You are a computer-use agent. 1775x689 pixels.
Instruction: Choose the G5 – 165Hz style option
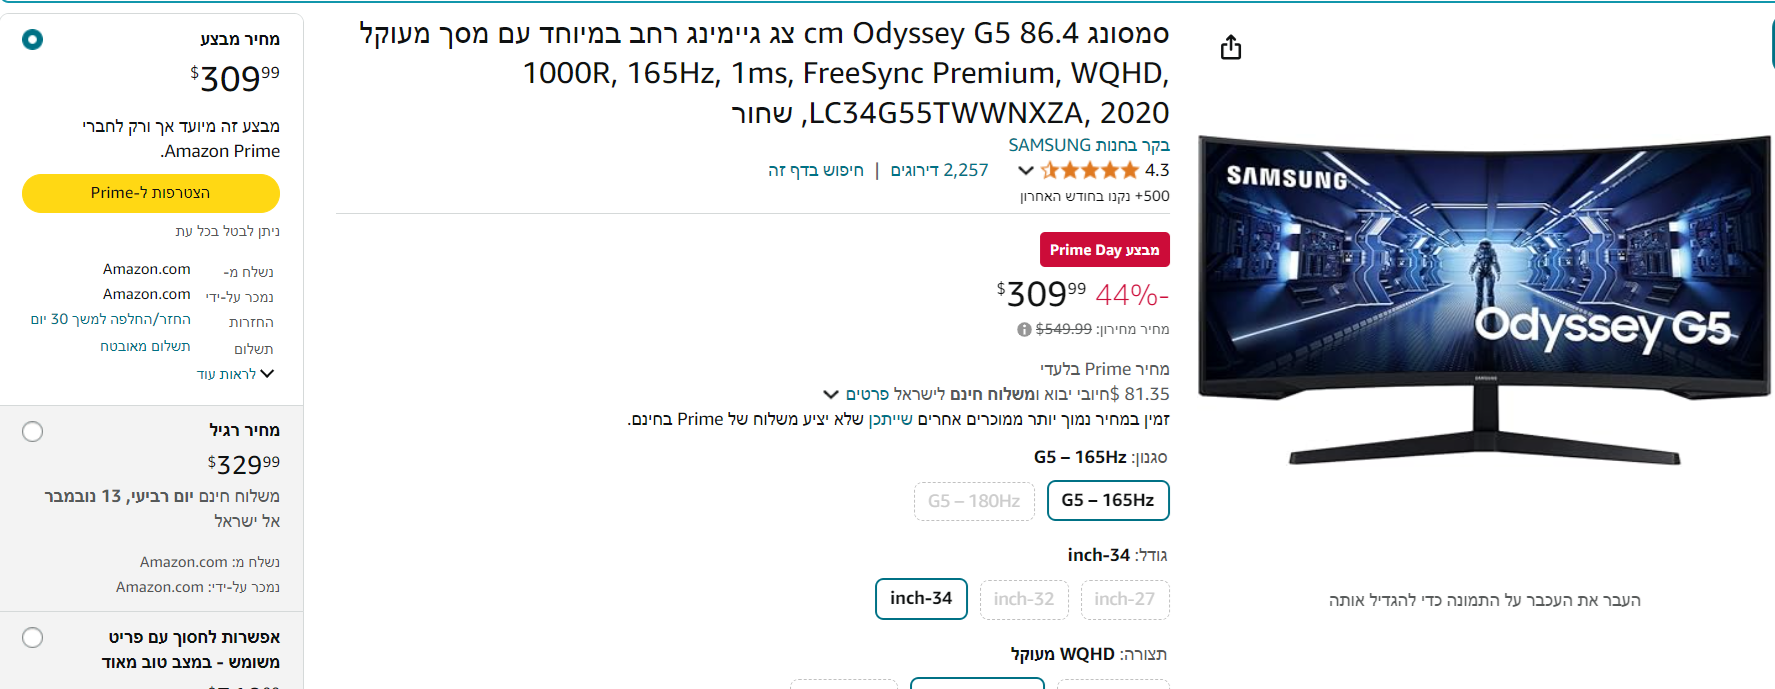coord(1107,501)
